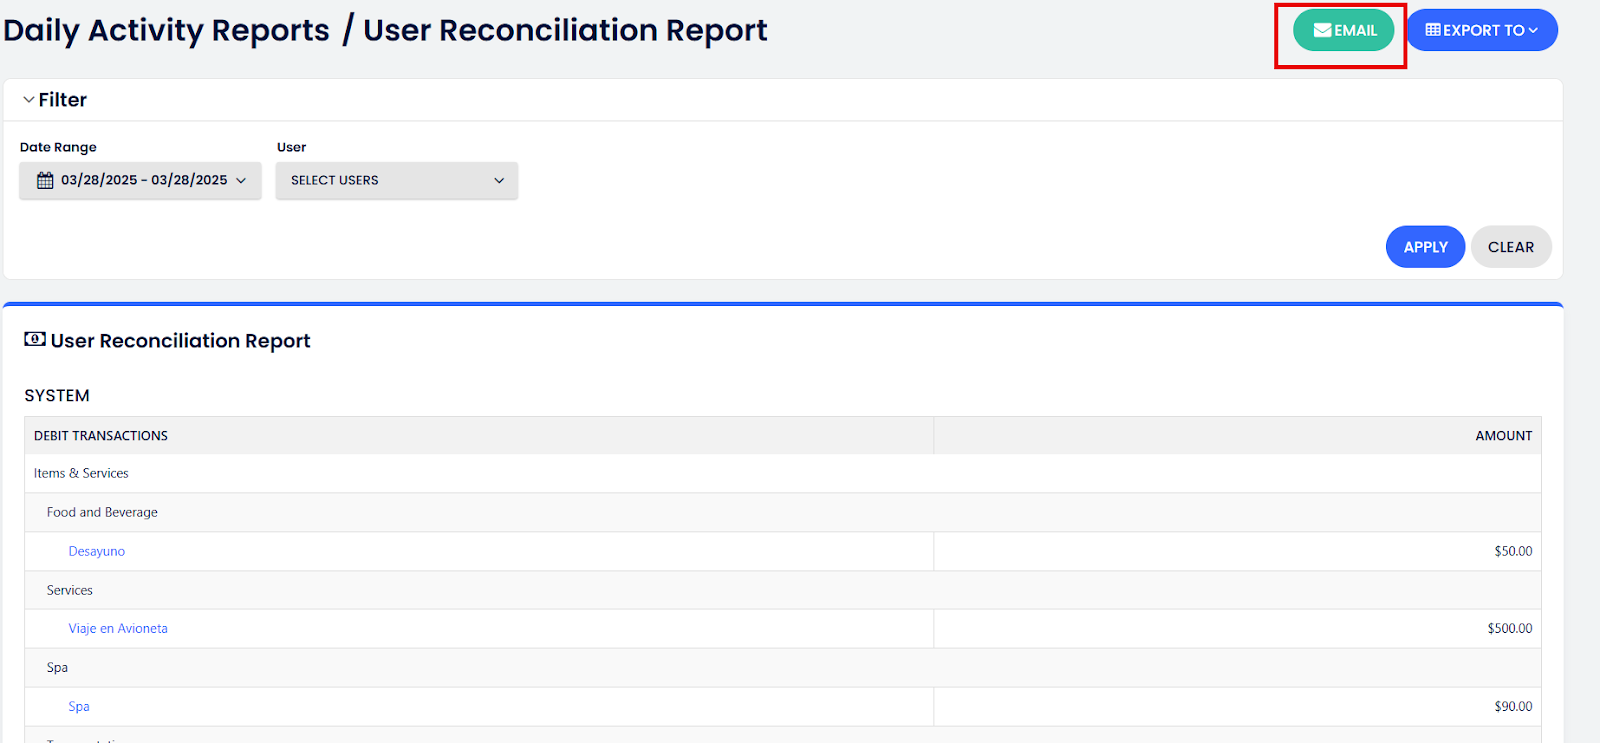
Task: Select the Food and Beverage category row
Action: pos(102,512)
